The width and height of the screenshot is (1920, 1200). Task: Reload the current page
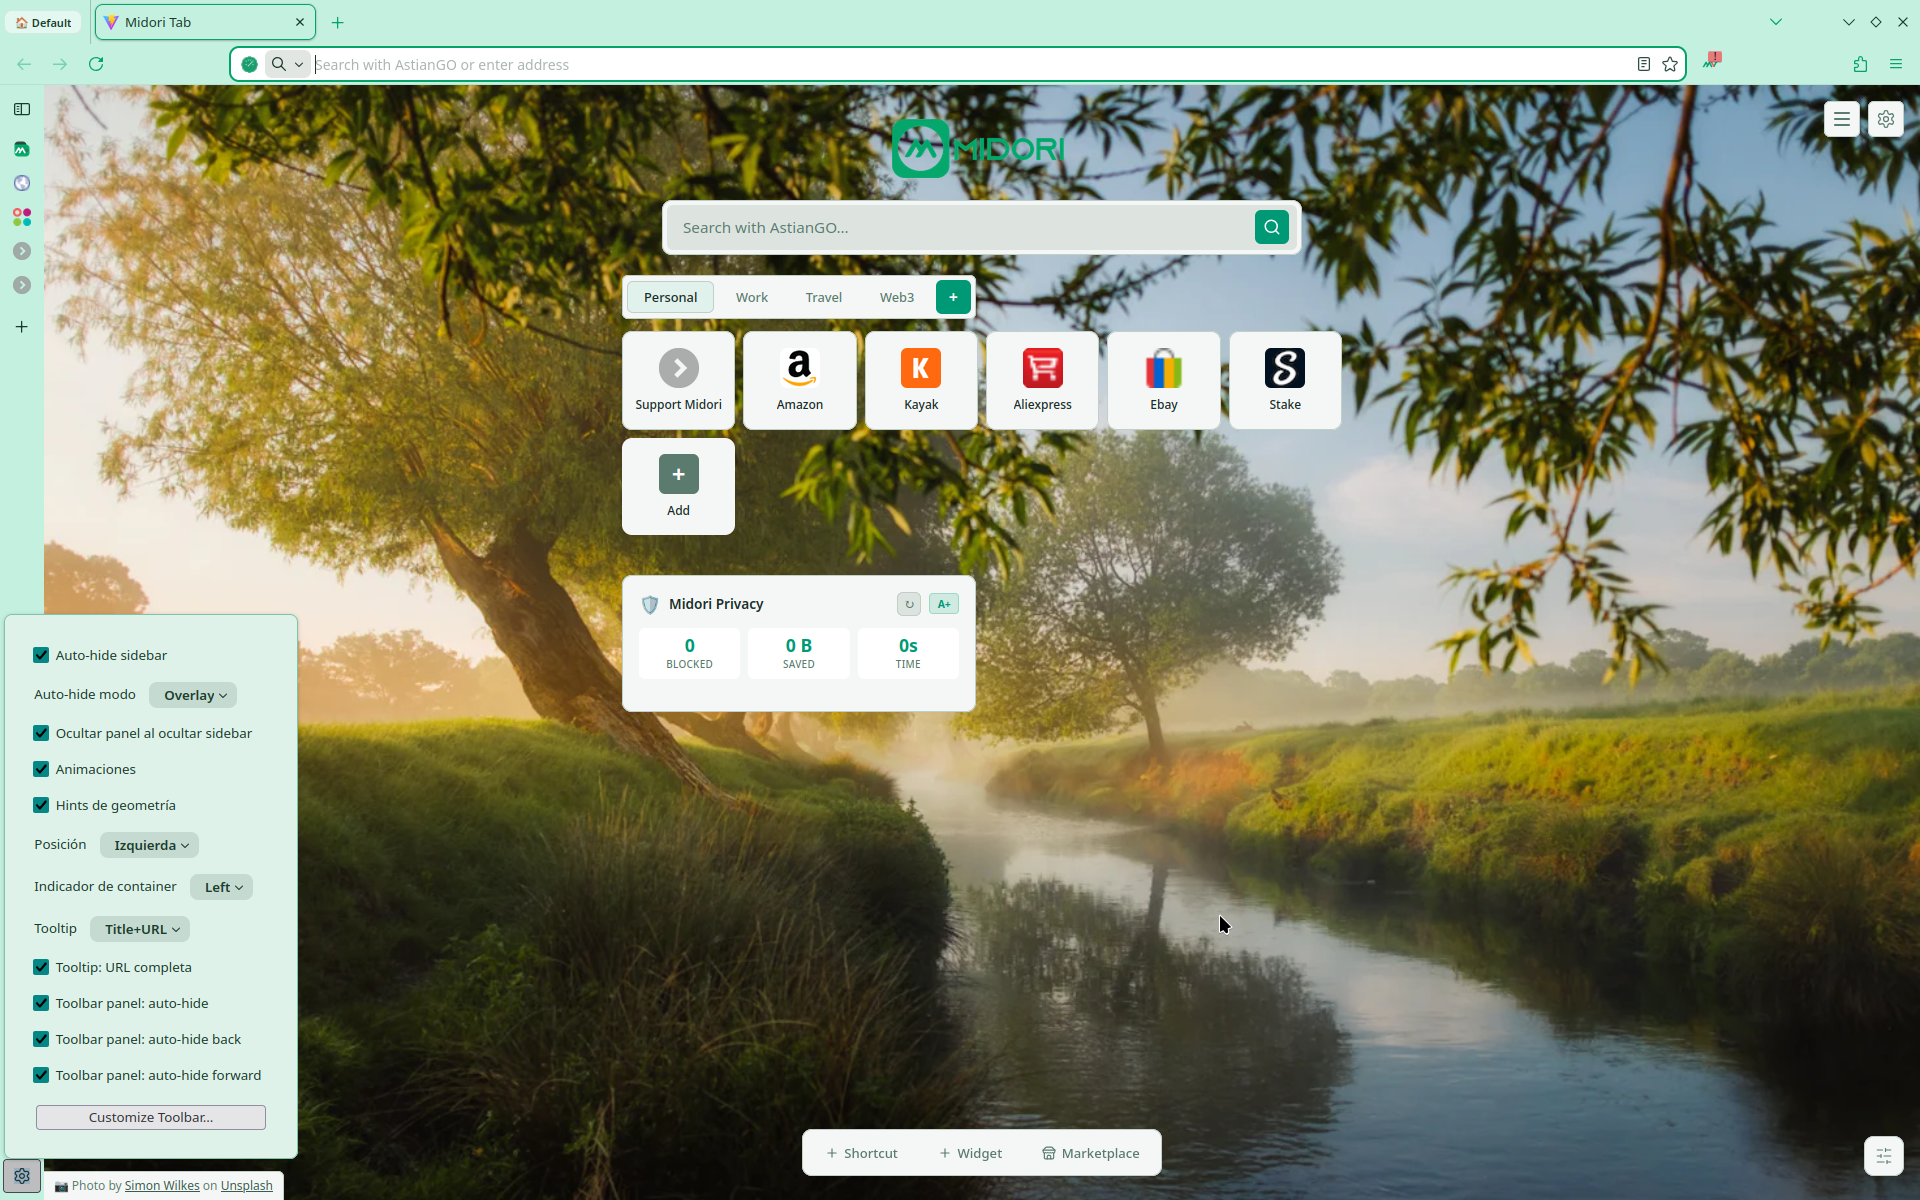96,64
